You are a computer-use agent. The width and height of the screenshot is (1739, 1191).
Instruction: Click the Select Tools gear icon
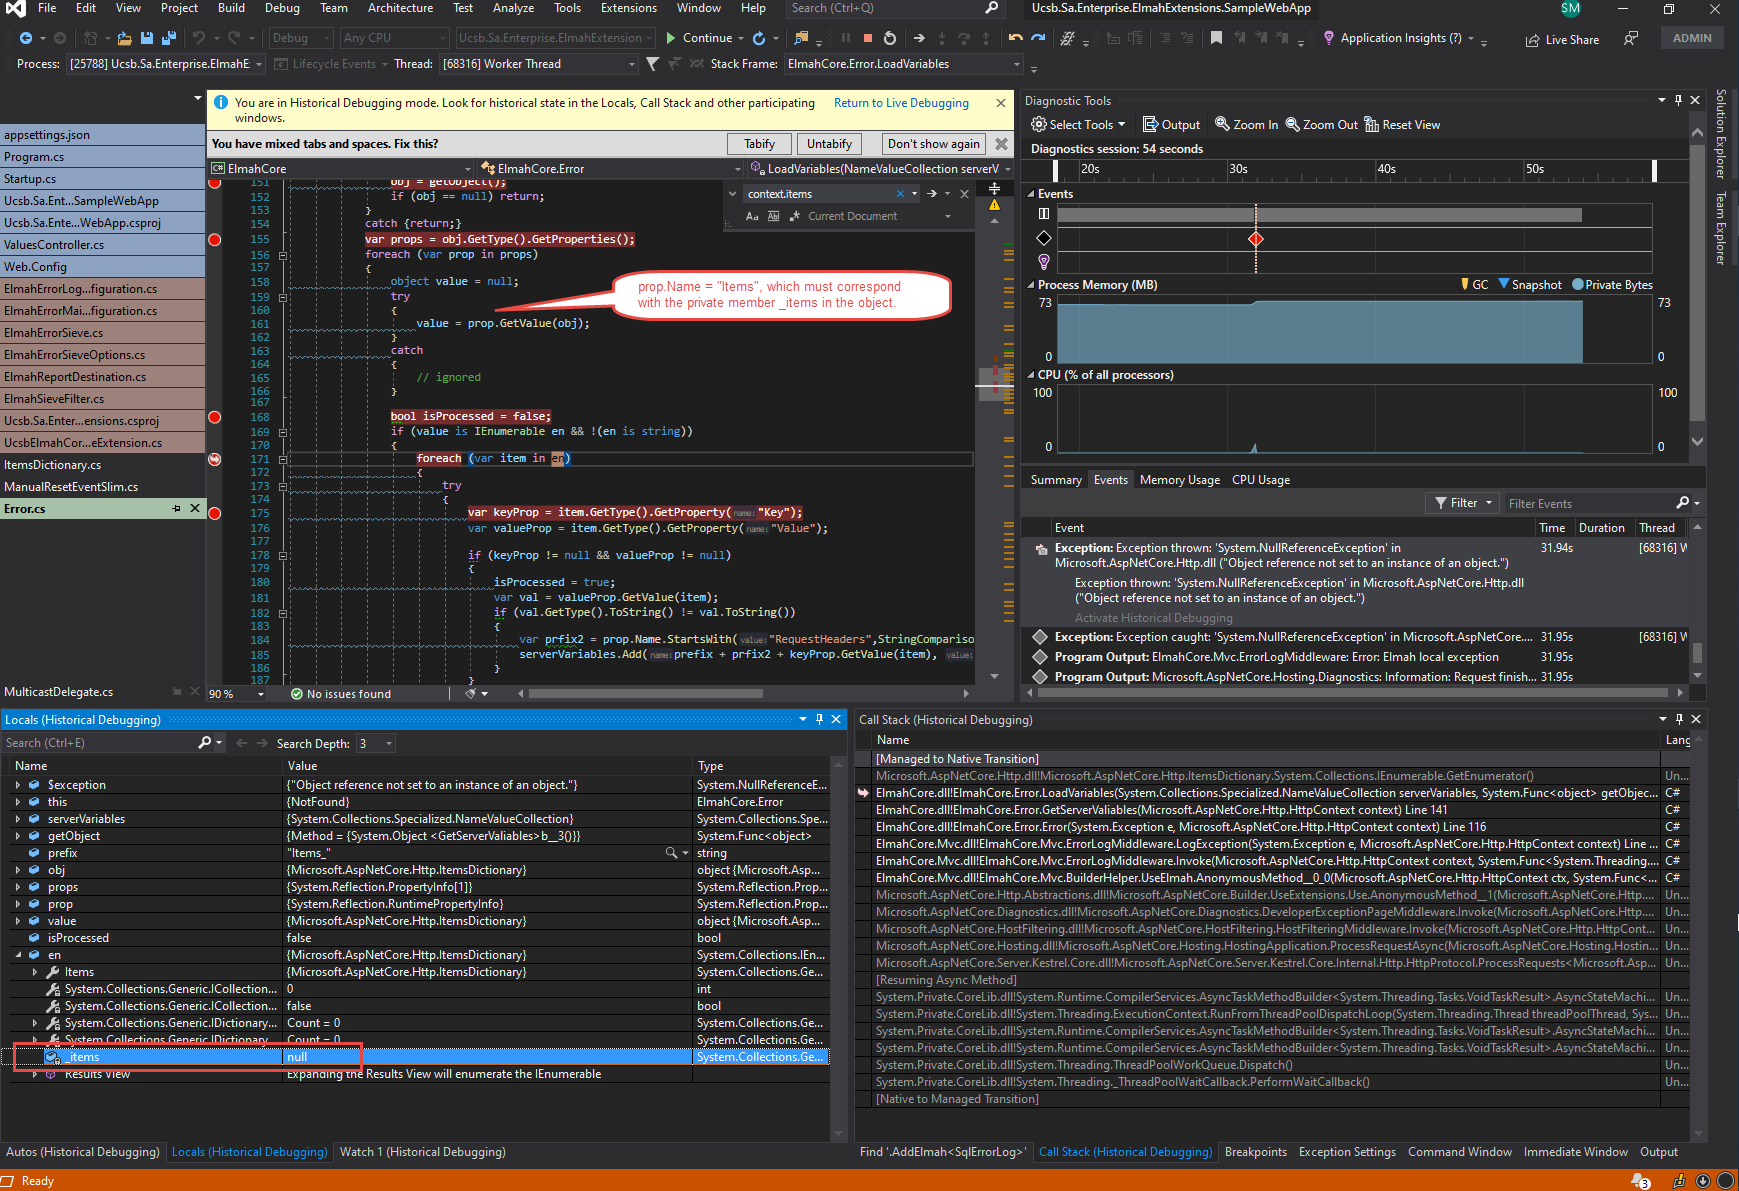pyautogui.click(x=1039, y=125)
